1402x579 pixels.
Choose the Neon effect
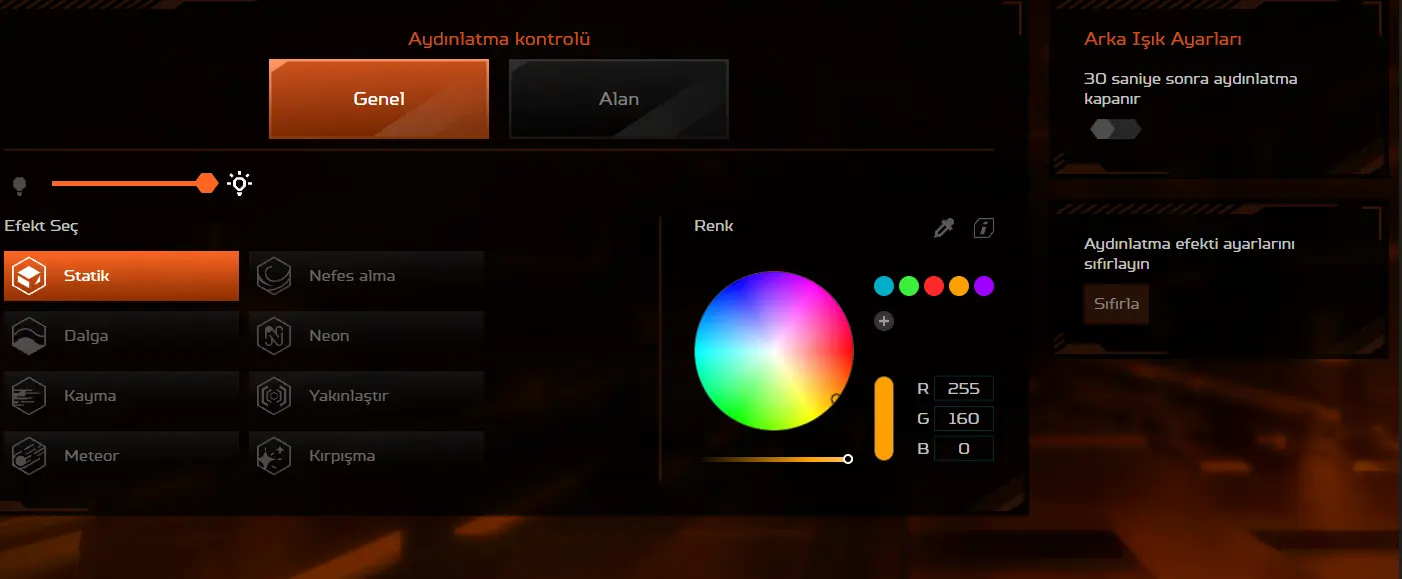point(367,336)
